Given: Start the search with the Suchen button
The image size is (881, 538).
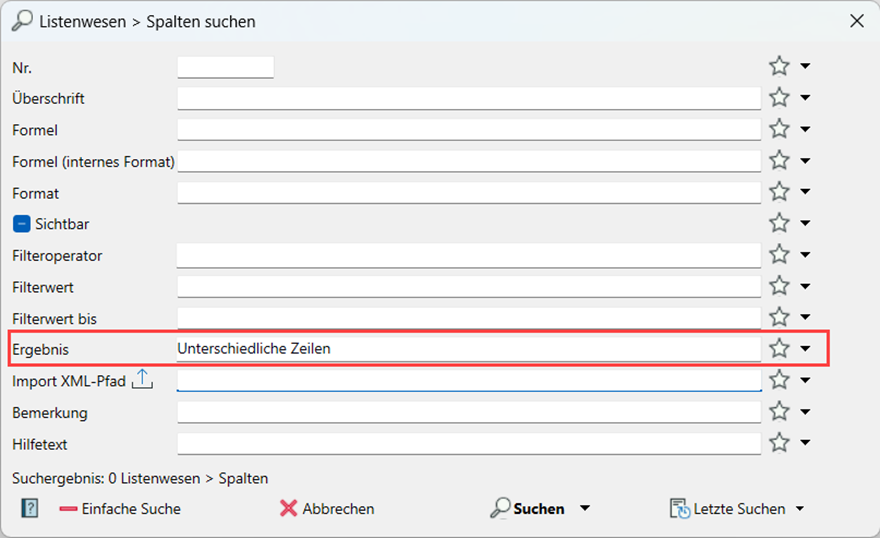Looking at the screenshot, I should 528,509.
